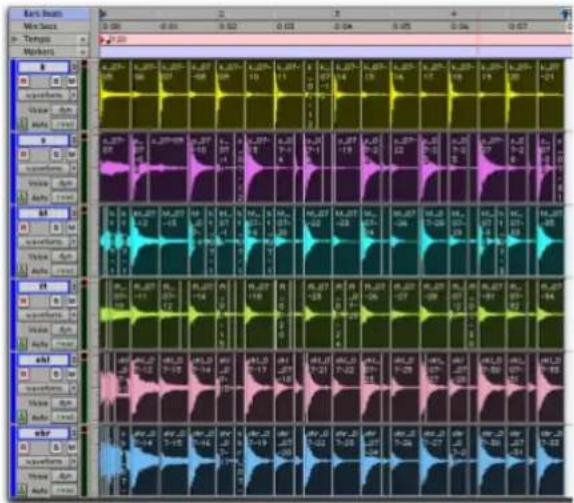This screenshot has height=503, width=574.
Task: Click the Markers ruler label
Action: coord(39,52)
